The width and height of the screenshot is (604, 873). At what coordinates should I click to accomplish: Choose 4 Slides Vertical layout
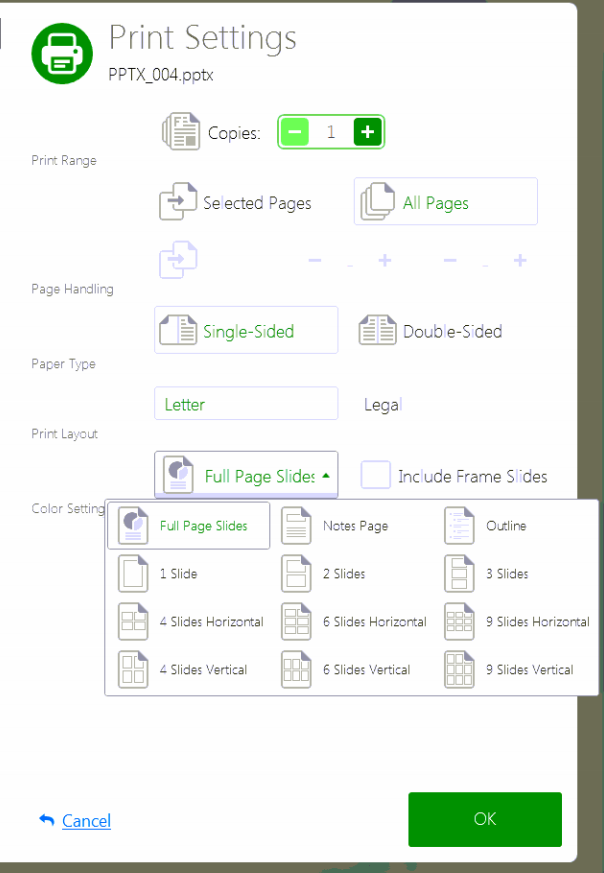(189, 669)
